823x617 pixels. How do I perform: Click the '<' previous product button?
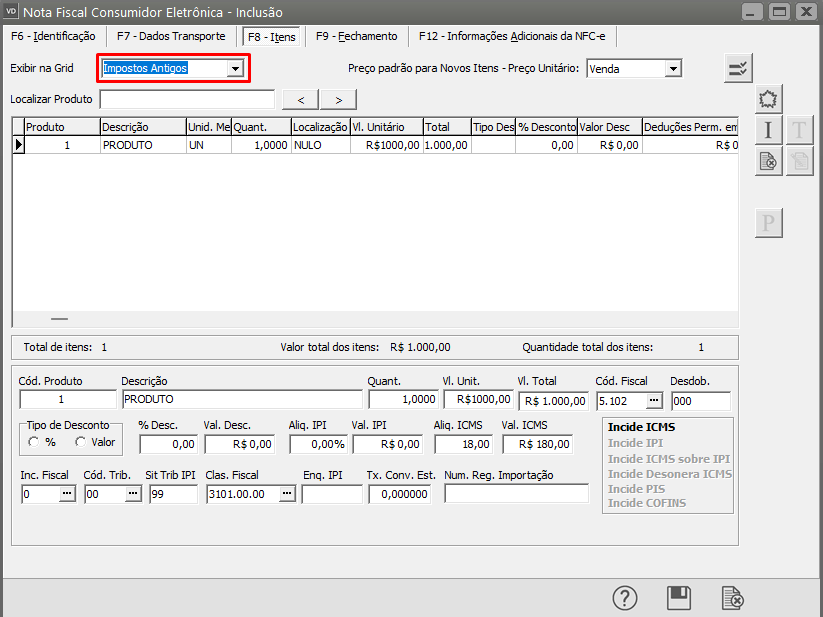301,99
